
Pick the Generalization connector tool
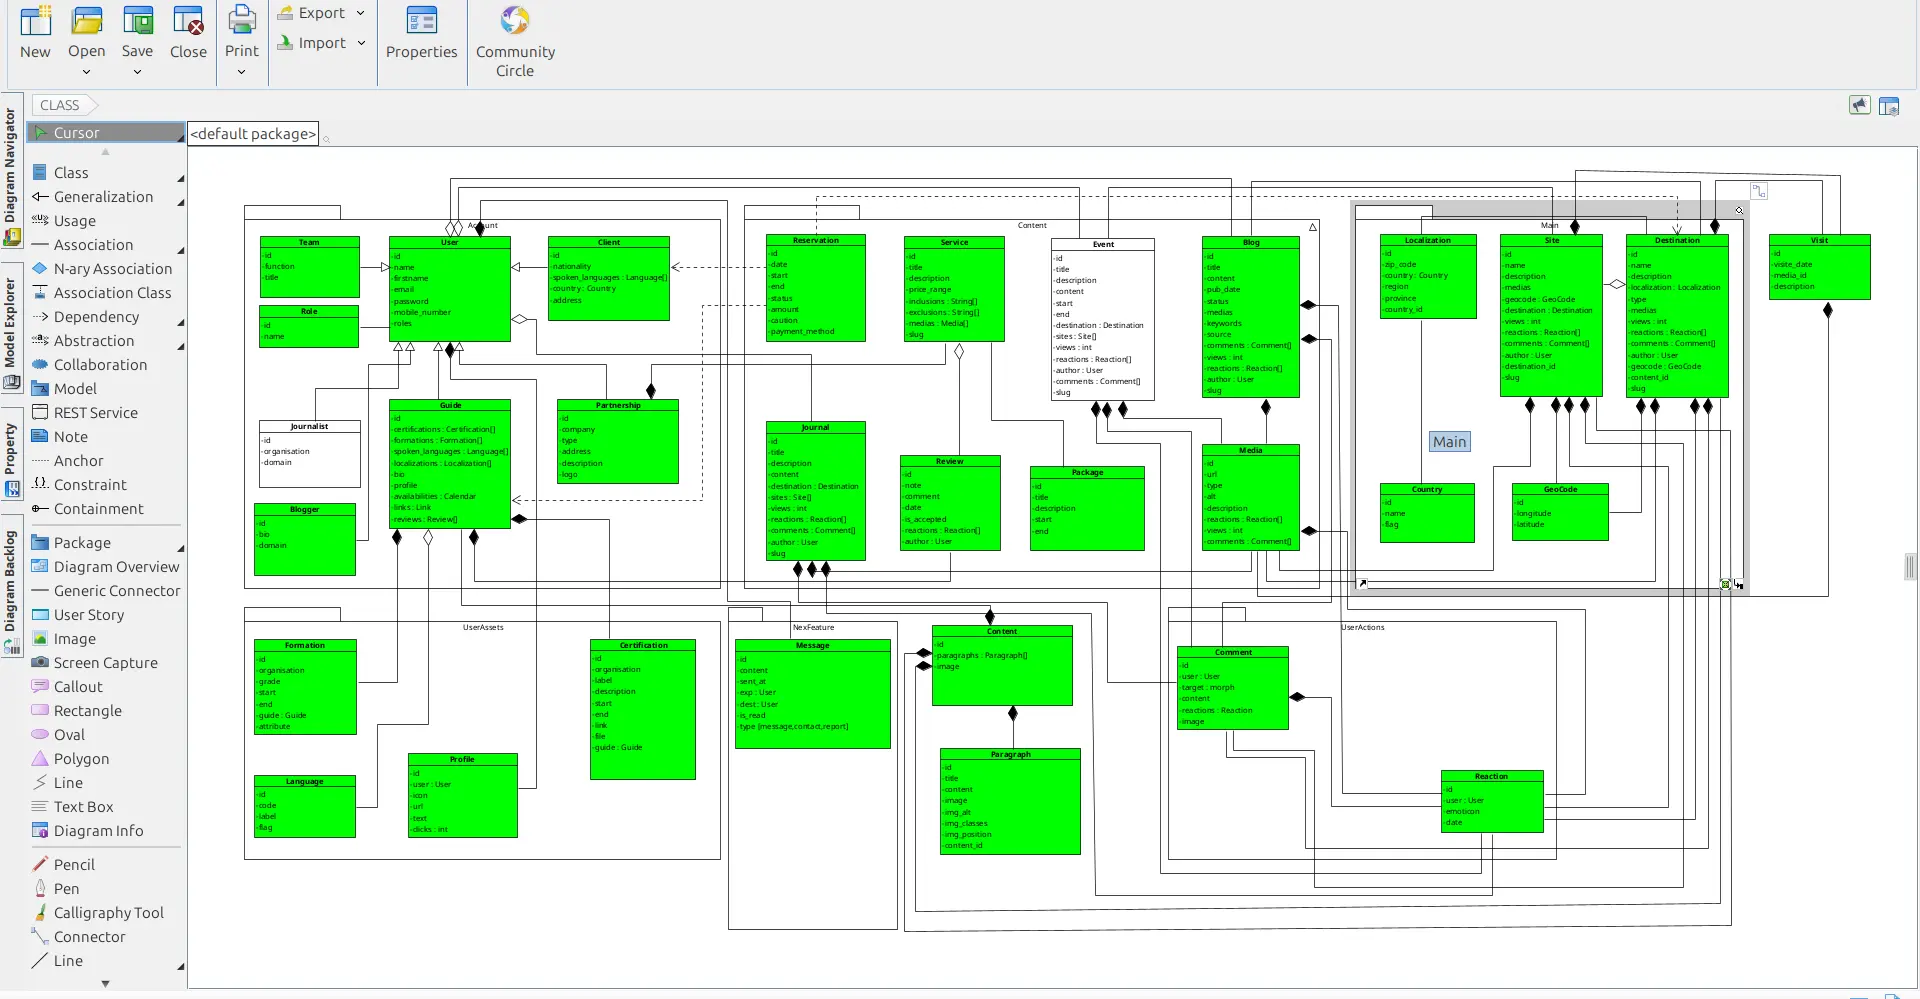[103, 197]
